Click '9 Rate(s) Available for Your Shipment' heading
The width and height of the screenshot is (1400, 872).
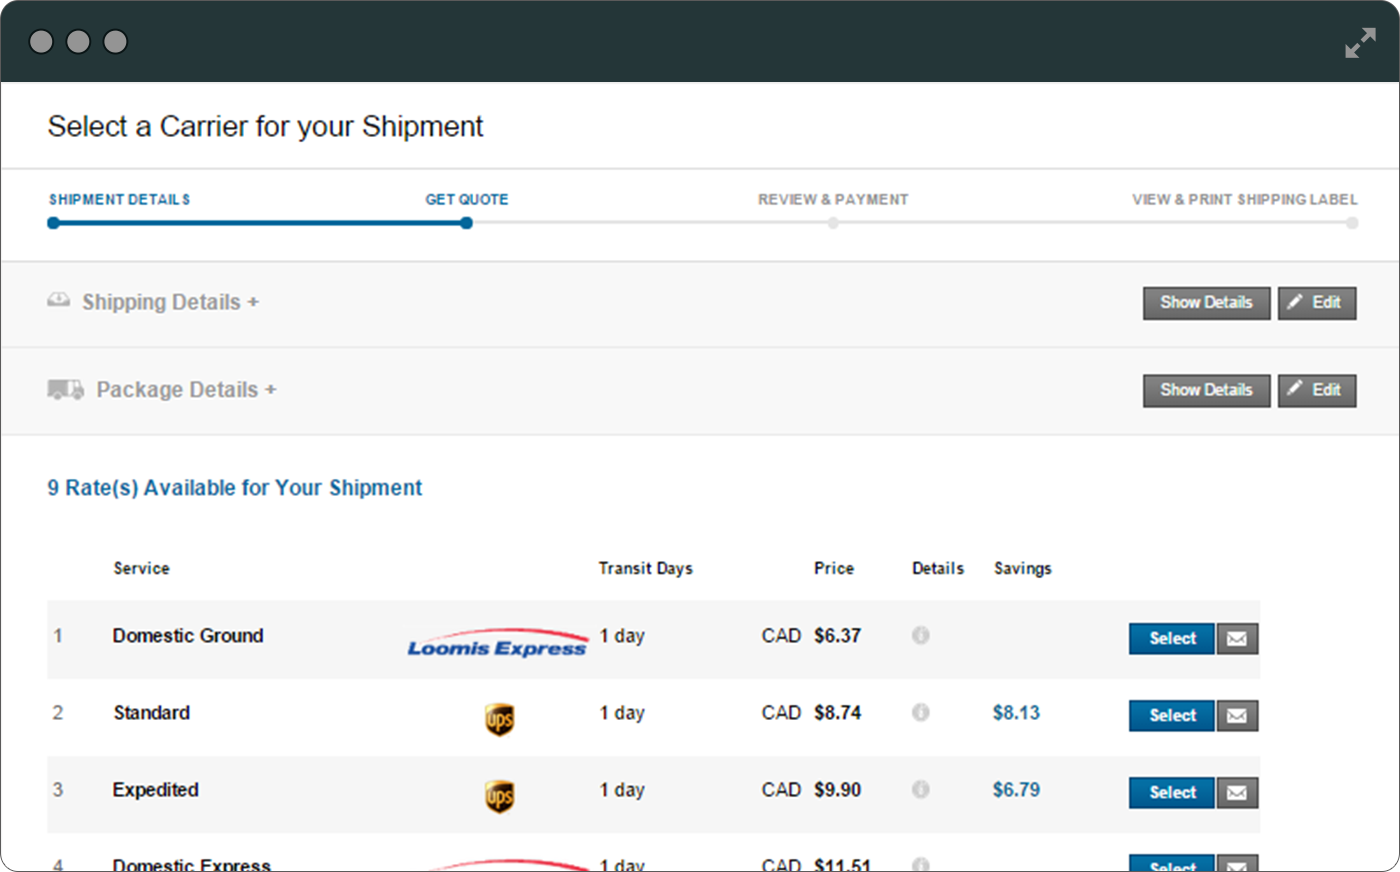(x=235, y=488)
